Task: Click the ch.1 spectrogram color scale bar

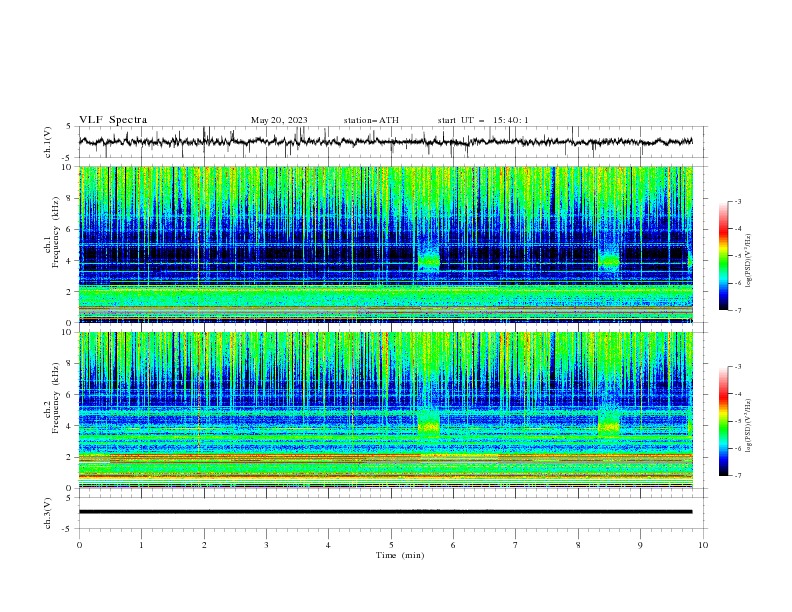Action: (723, 255)
